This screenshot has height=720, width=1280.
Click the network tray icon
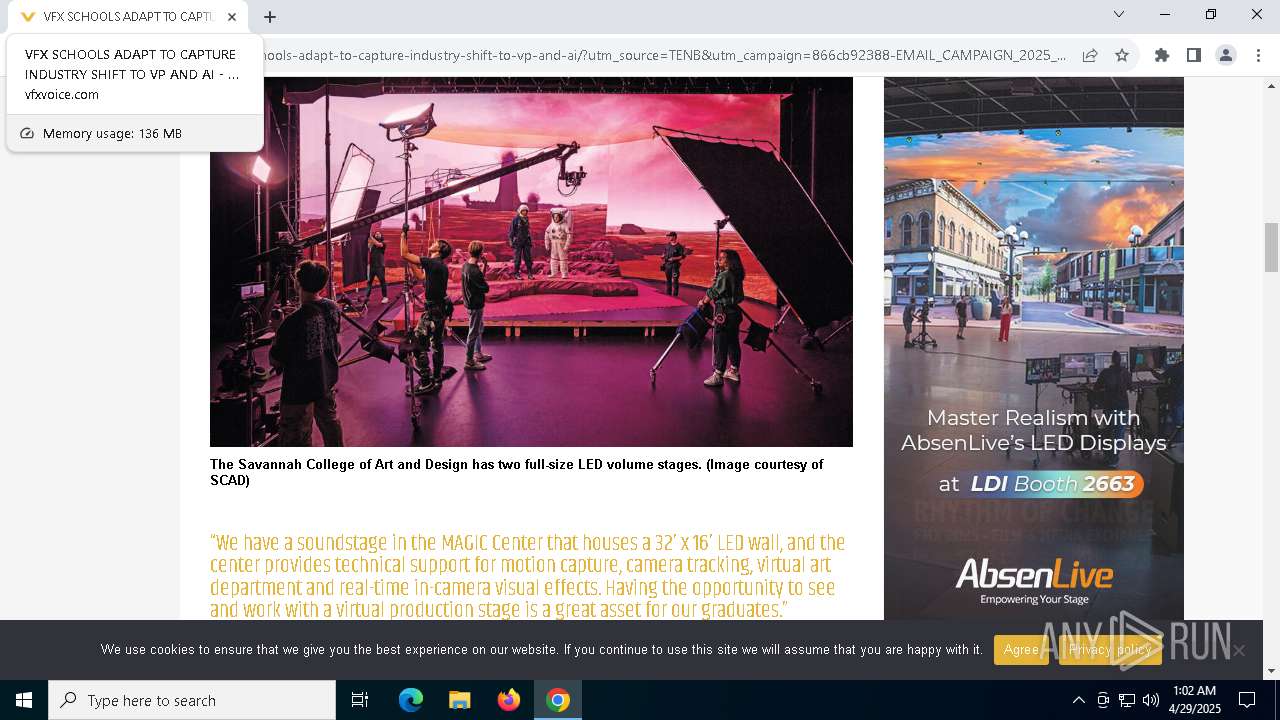click(x=1127, y=700)
